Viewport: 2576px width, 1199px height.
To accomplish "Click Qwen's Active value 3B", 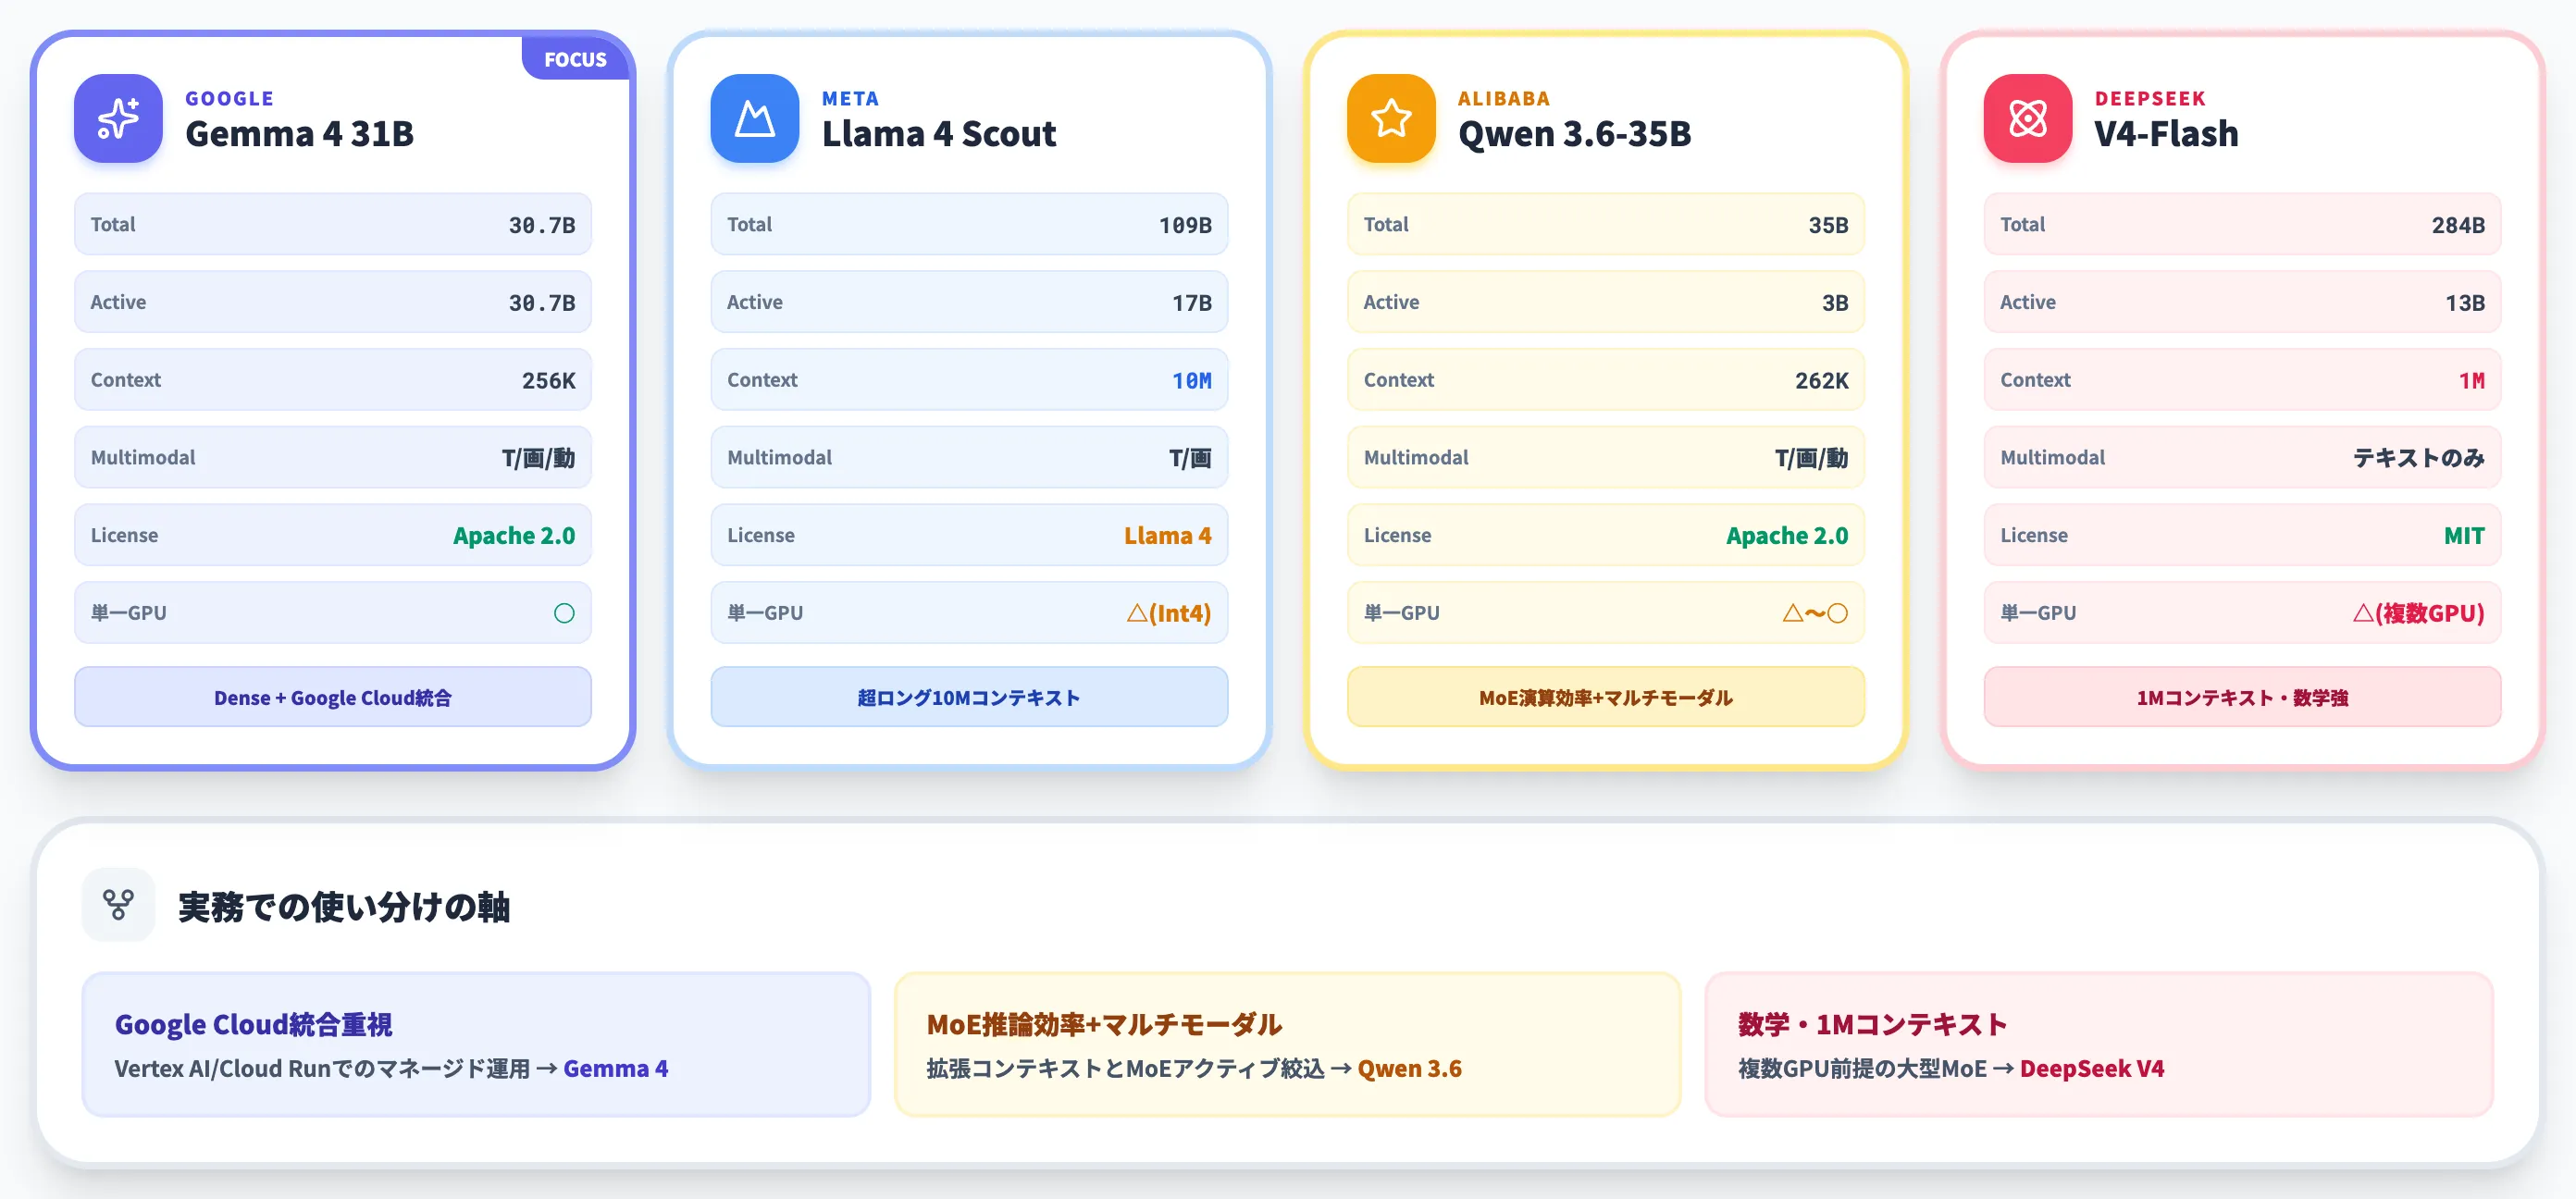I will tap(1835, 303).
